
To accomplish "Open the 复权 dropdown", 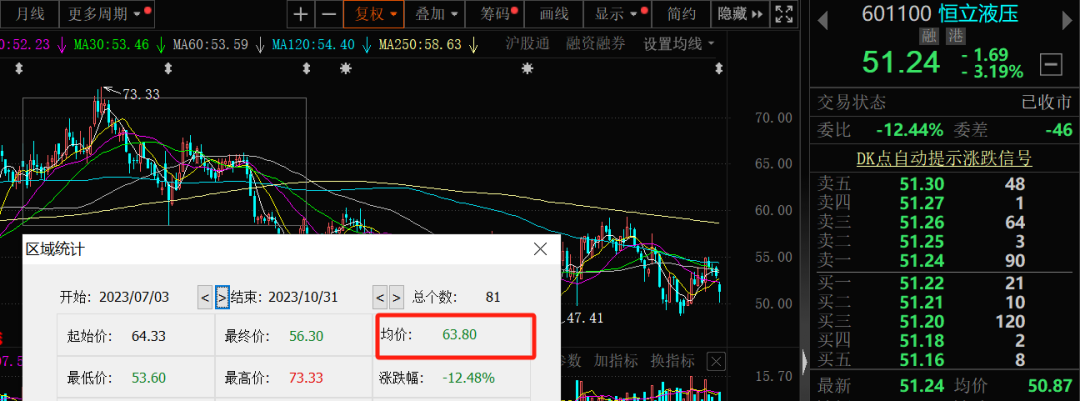I will [x=372, y=14].
